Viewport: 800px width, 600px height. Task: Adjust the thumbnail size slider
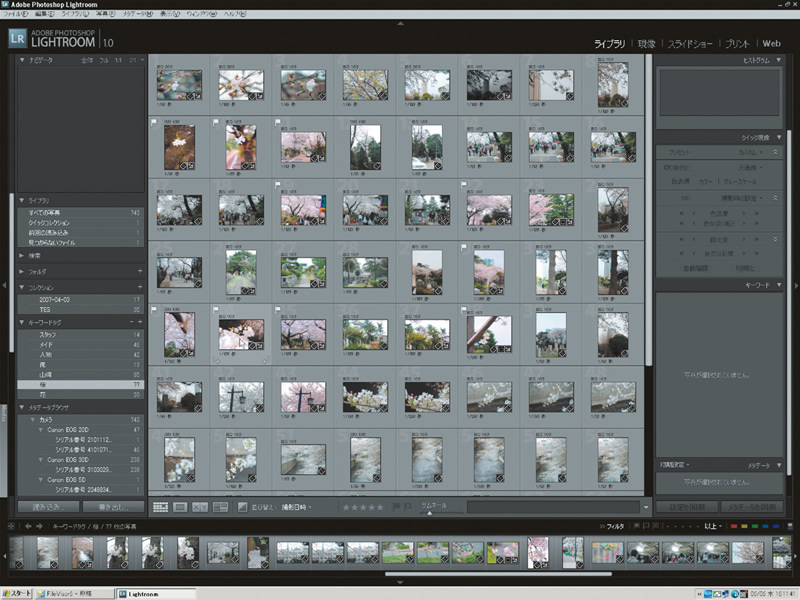[x=430, y=510]
